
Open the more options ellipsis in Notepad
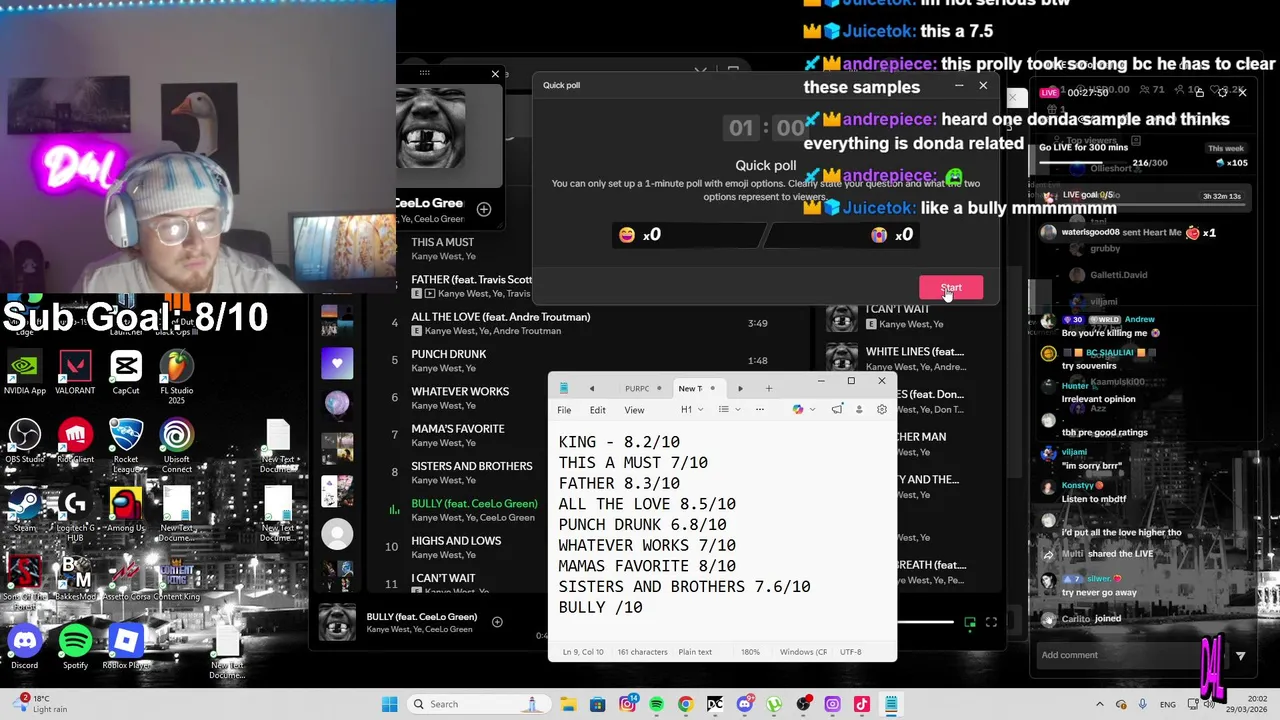point(759,409)
